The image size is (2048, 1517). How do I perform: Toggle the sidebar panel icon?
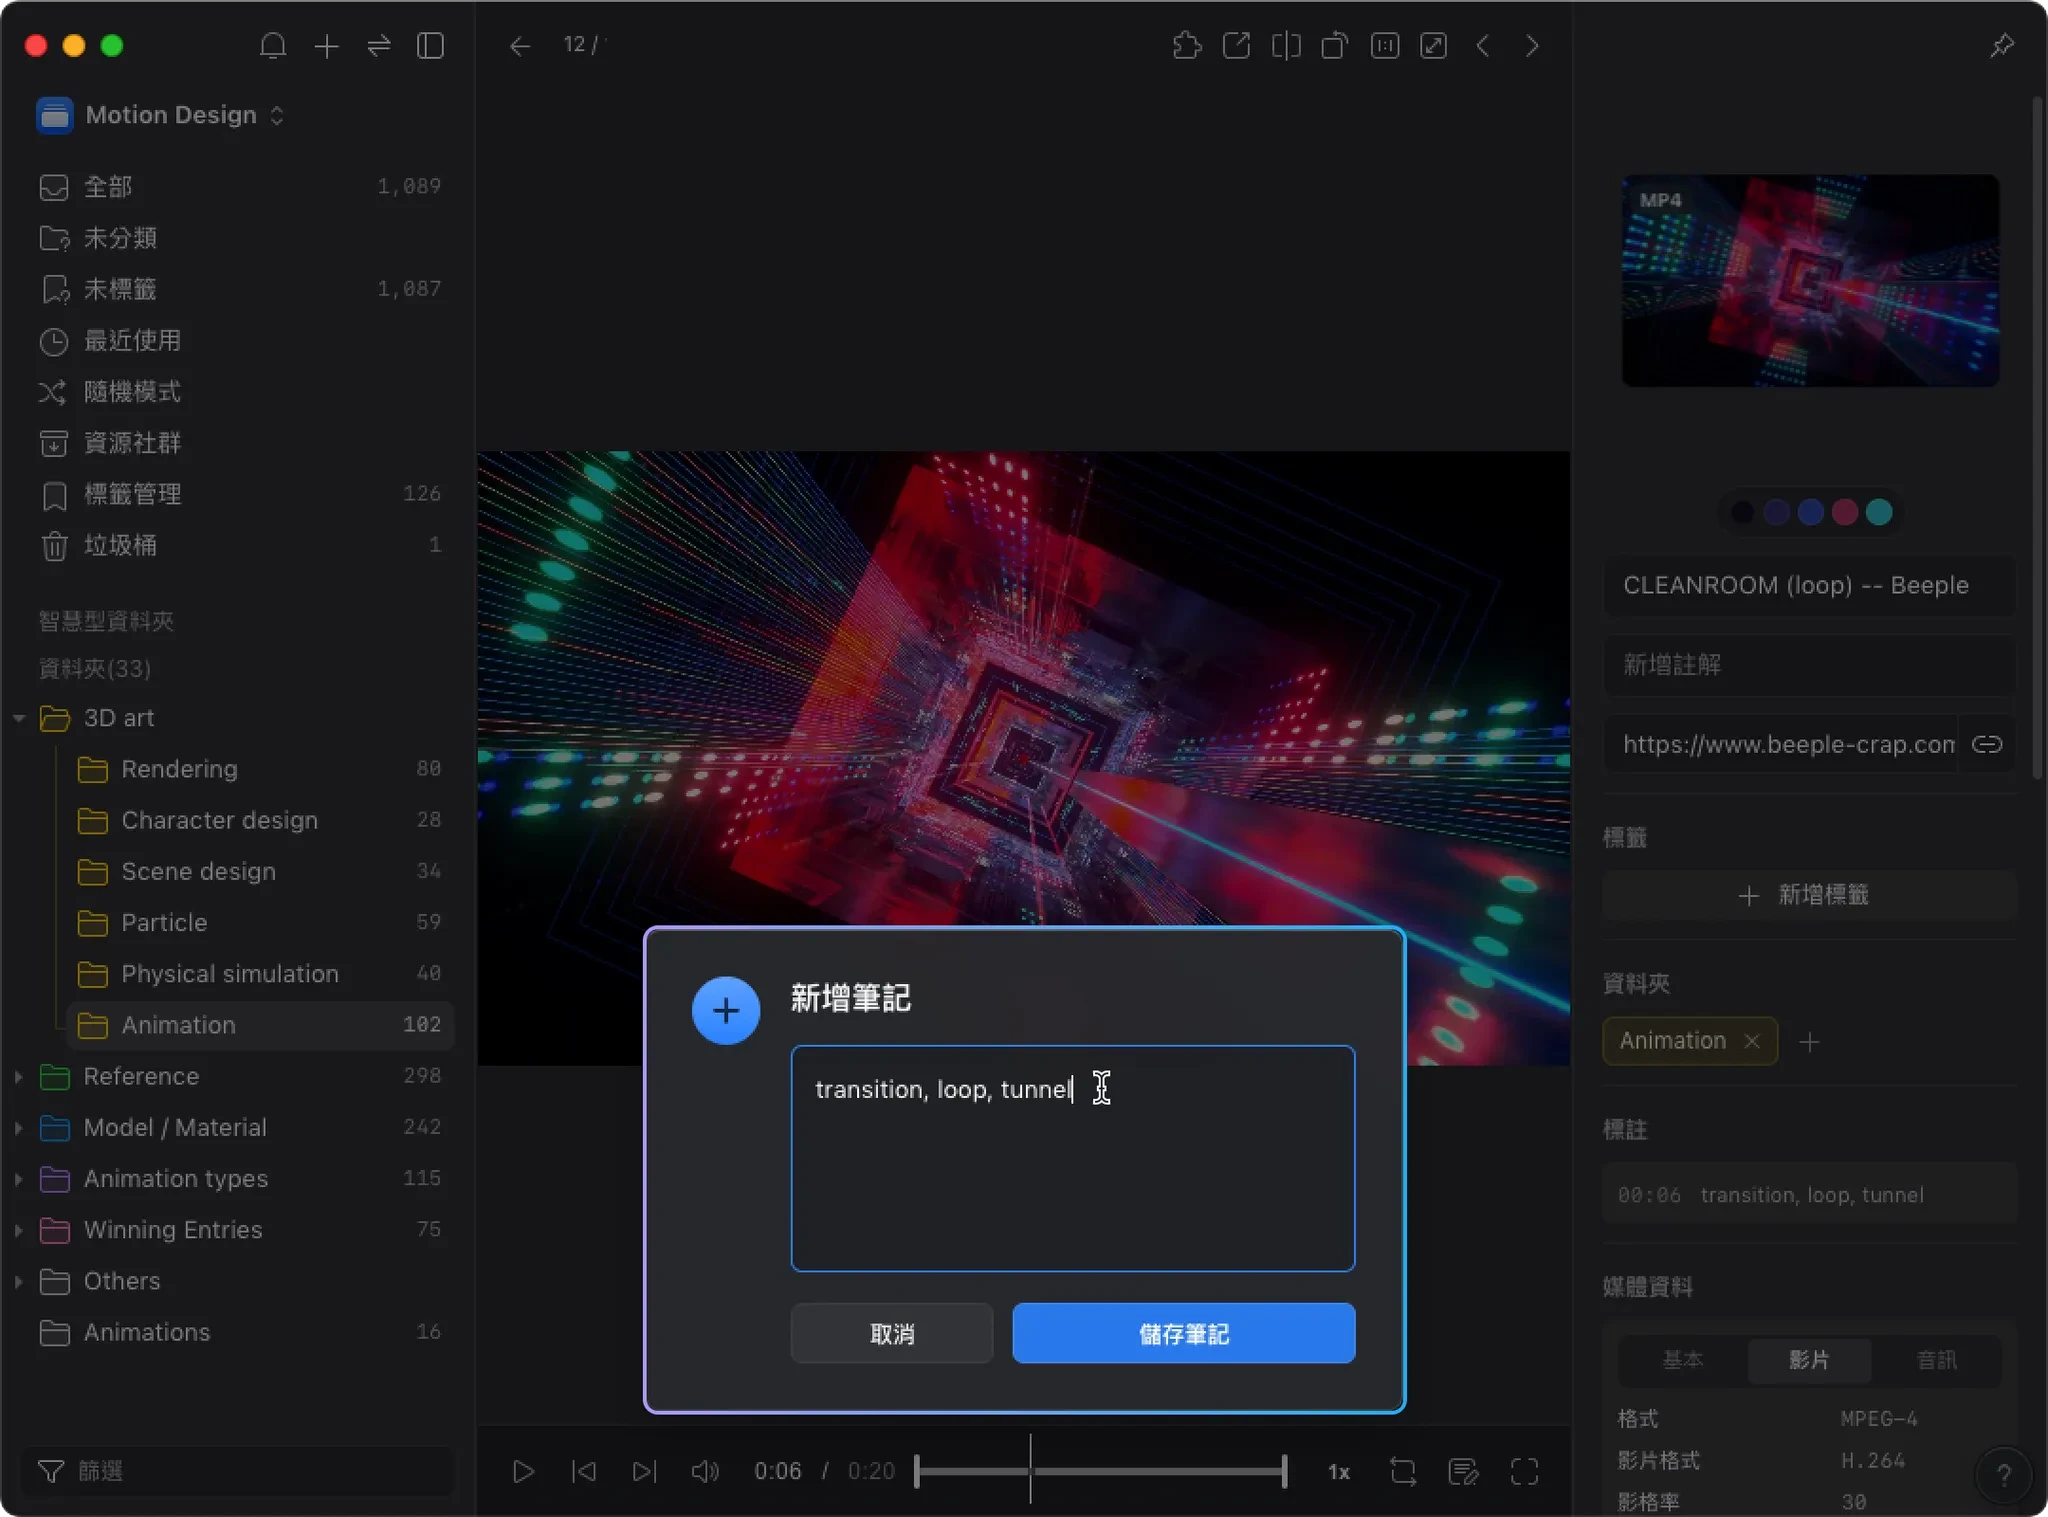[430, 46]
